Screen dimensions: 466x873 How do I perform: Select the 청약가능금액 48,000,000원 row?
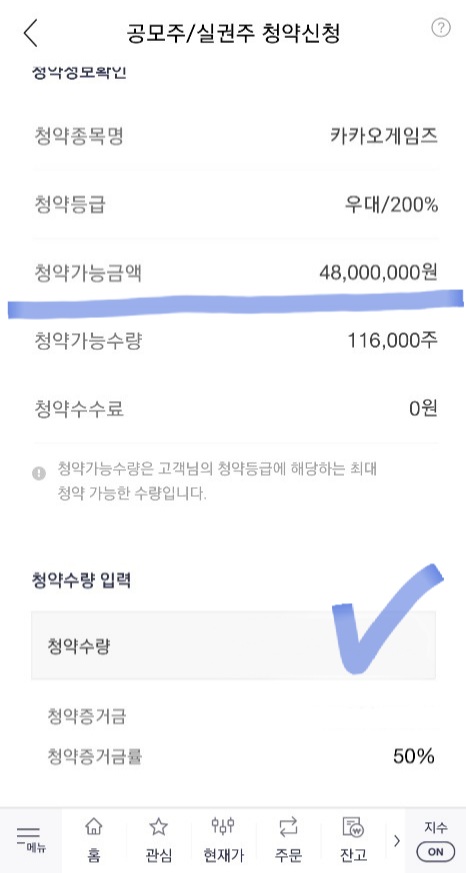pos(235,273)
